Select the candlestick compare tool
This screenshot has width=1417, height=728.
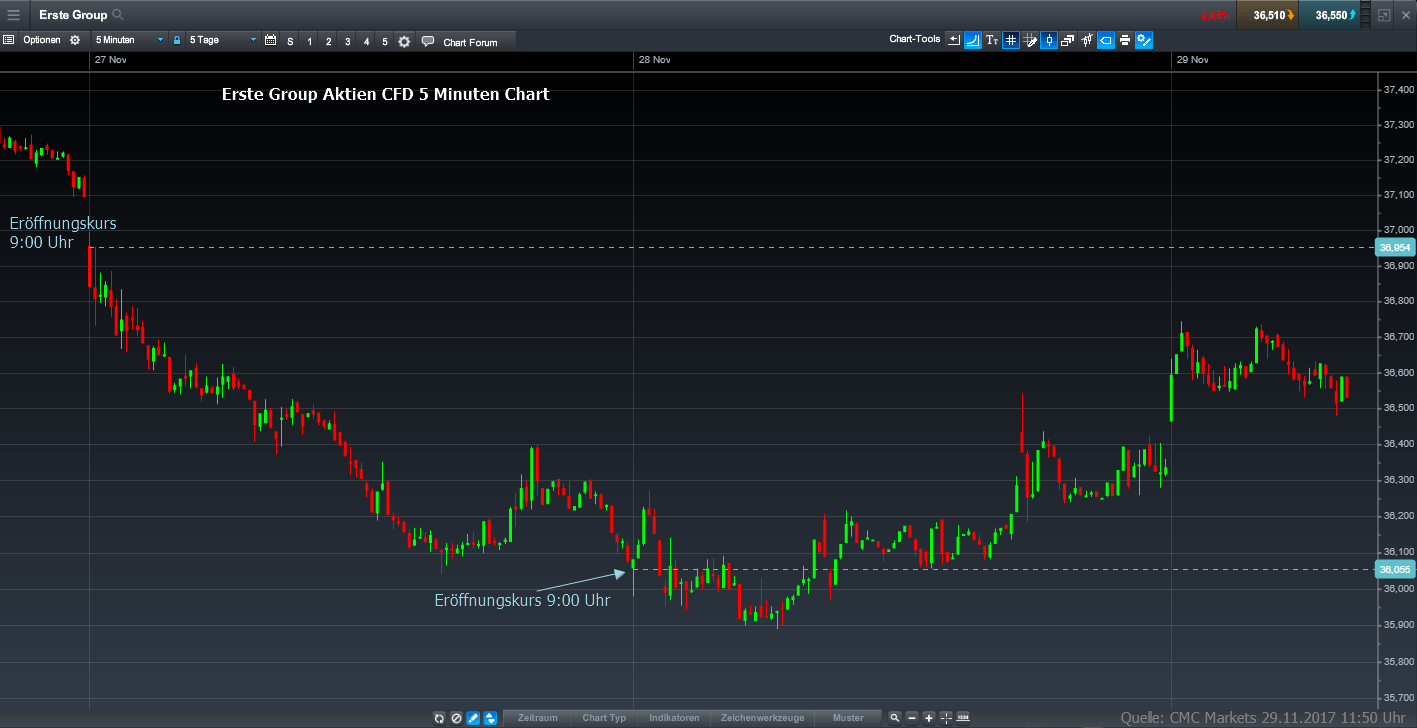(x=1087, y=40)
